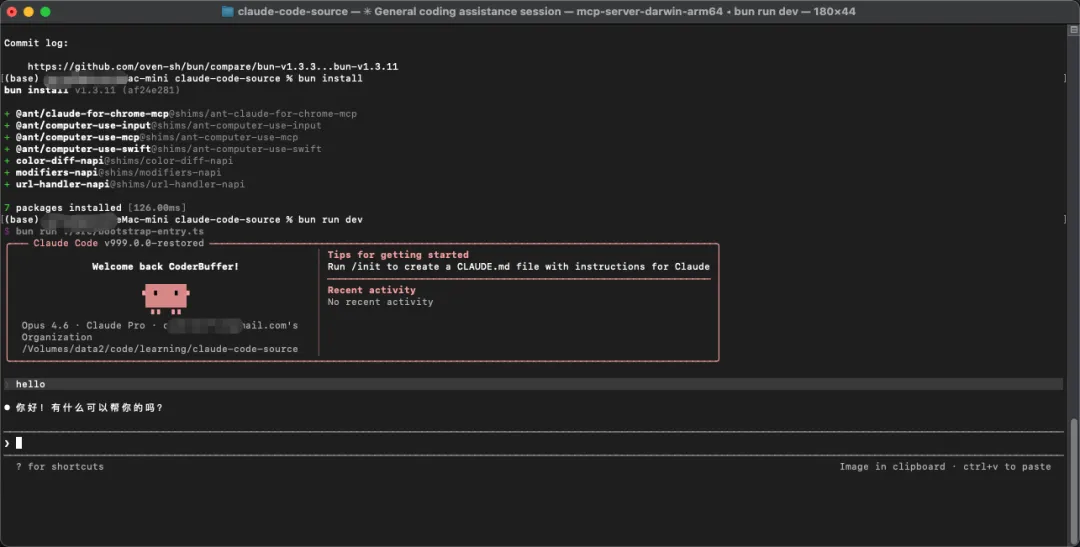This screenshot has height=547, width=1080.
Task: Click the "Commit log:" text
Action: point(36,43)
